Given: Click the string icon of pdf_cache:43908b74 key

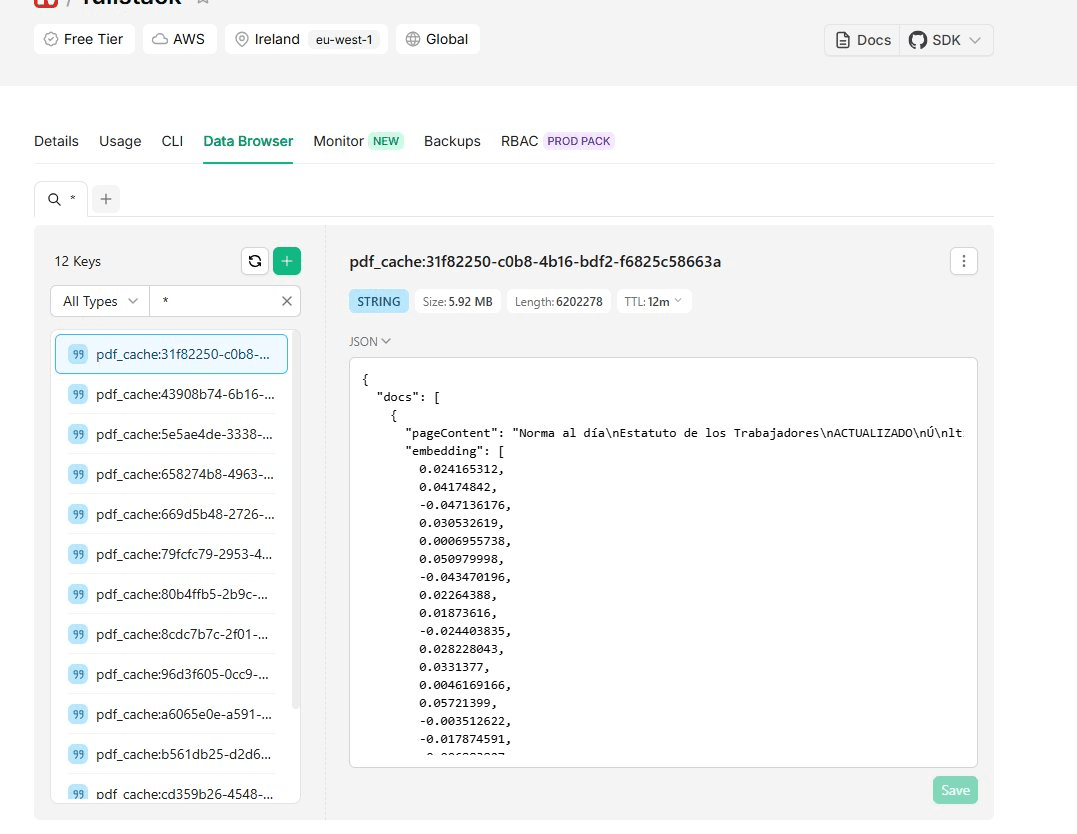Looking at the screenshot, I should (x=78, y=394).
